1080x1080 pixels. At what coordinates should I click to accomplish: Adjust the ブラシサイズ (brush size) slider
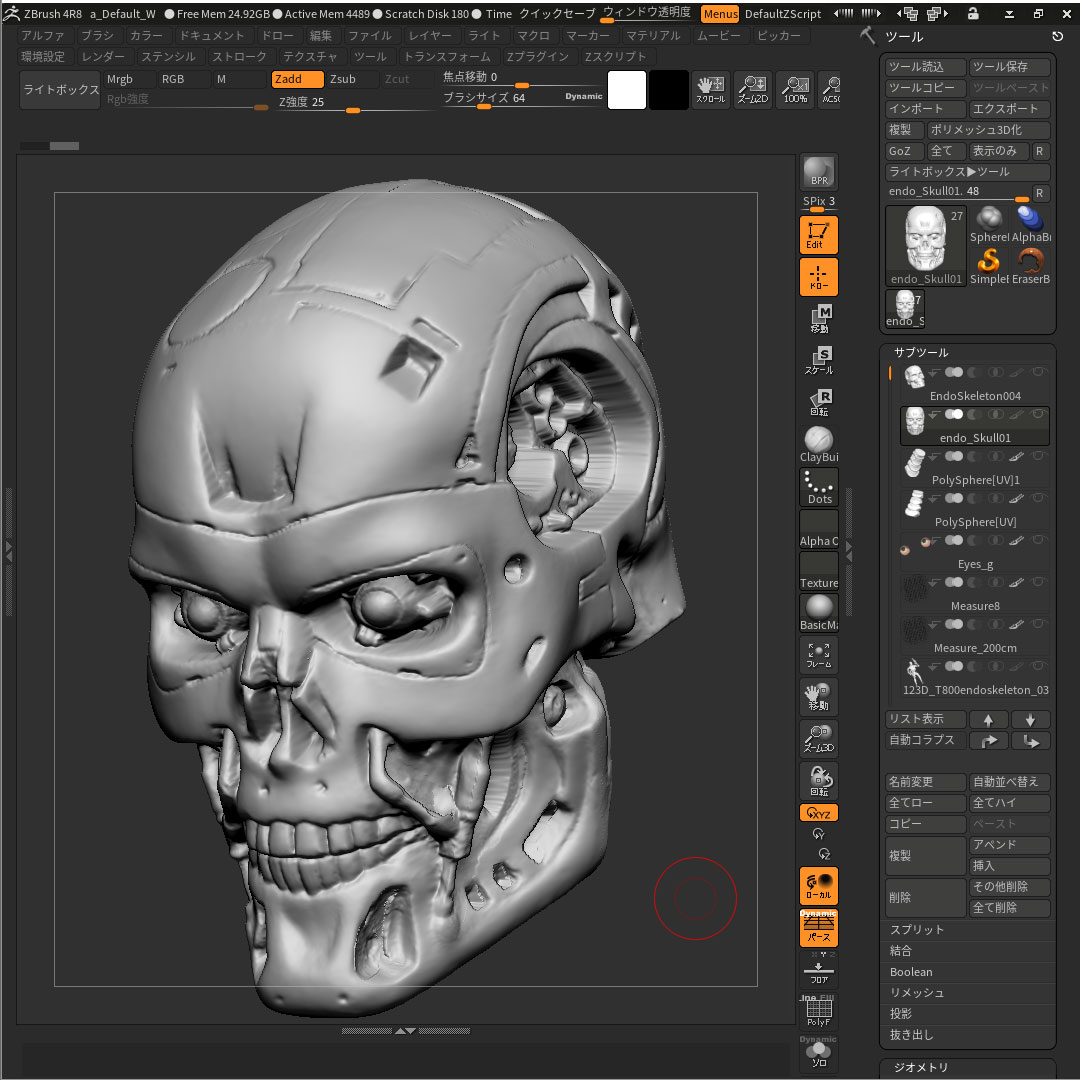[523, 98]
